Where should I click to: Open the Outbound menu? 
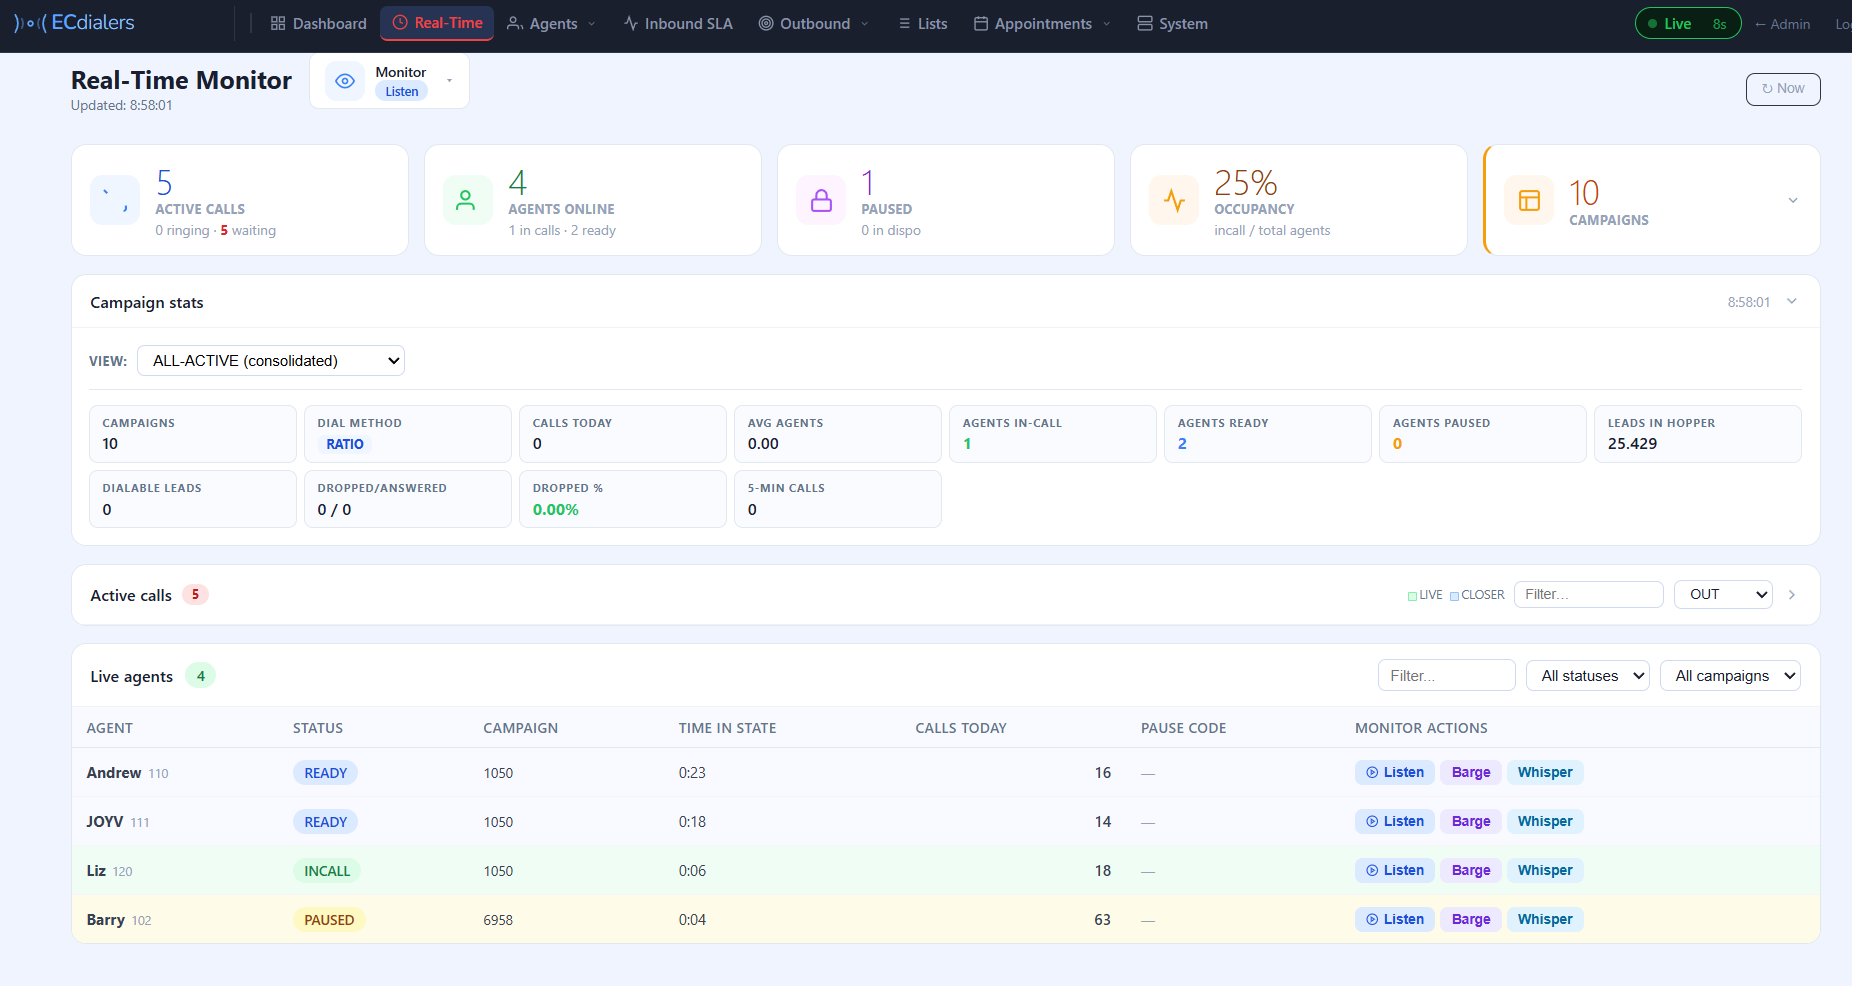pos(814,24)
